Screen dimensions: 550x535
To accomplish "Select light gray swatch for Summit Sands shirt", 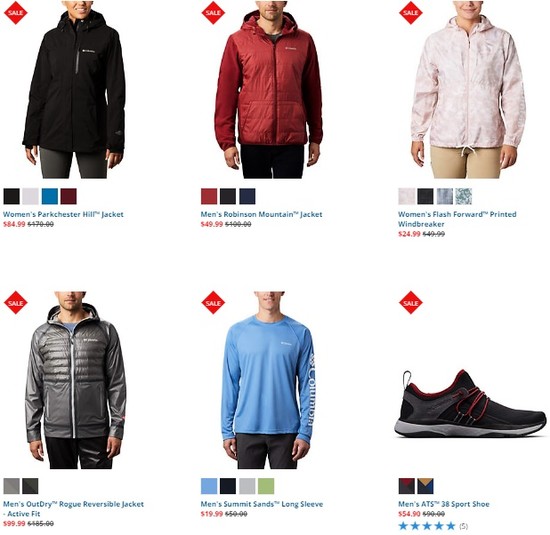I will (247, 486).
